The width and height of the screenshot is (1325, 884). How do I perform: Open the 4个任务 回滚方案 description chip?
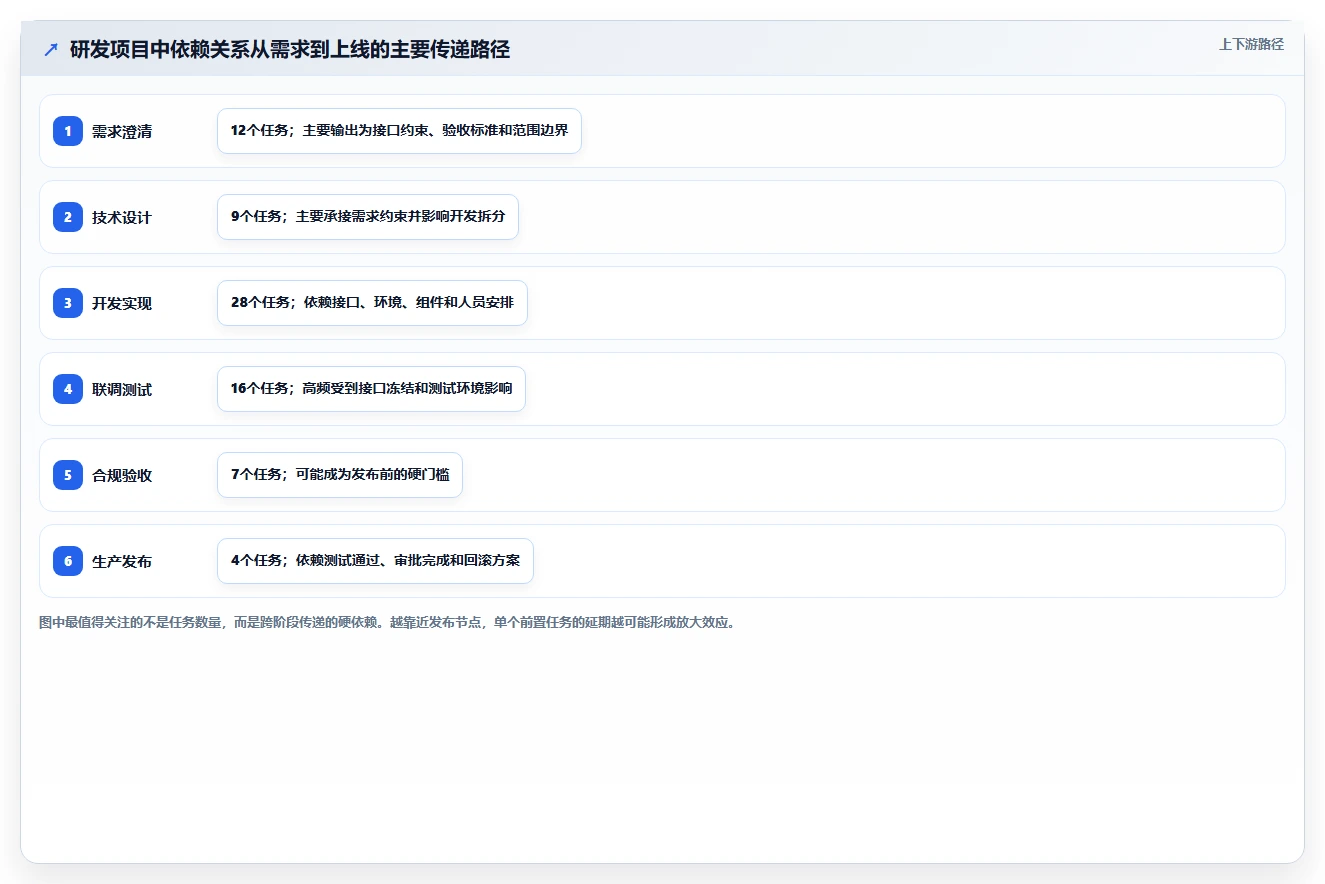375,561
